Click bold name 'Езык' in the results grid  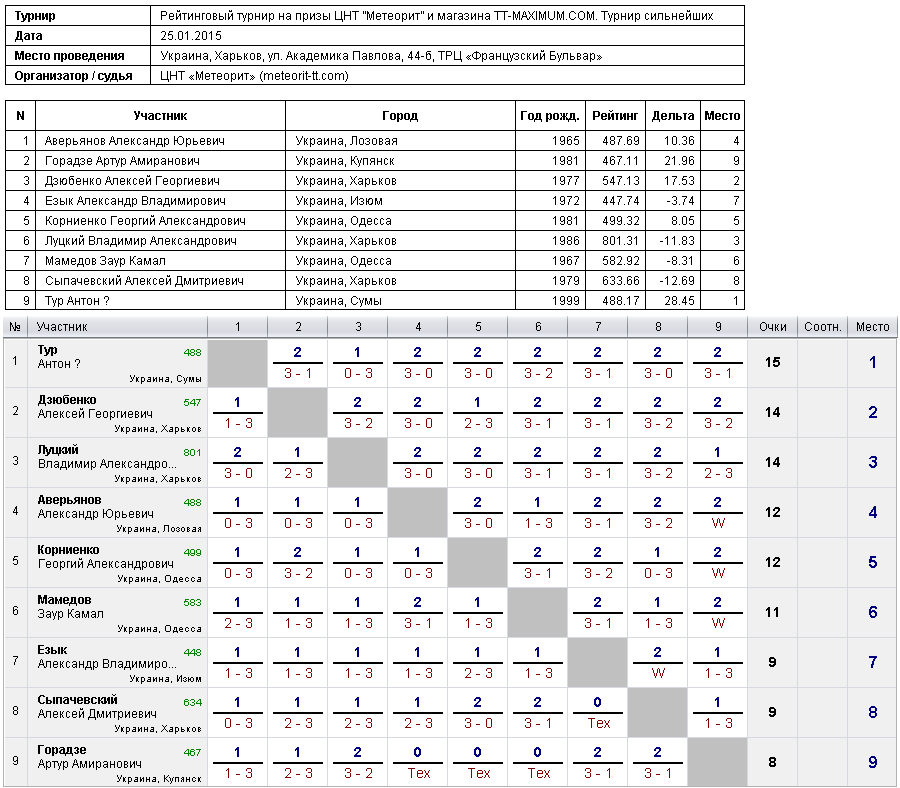(x=52, y=650)
